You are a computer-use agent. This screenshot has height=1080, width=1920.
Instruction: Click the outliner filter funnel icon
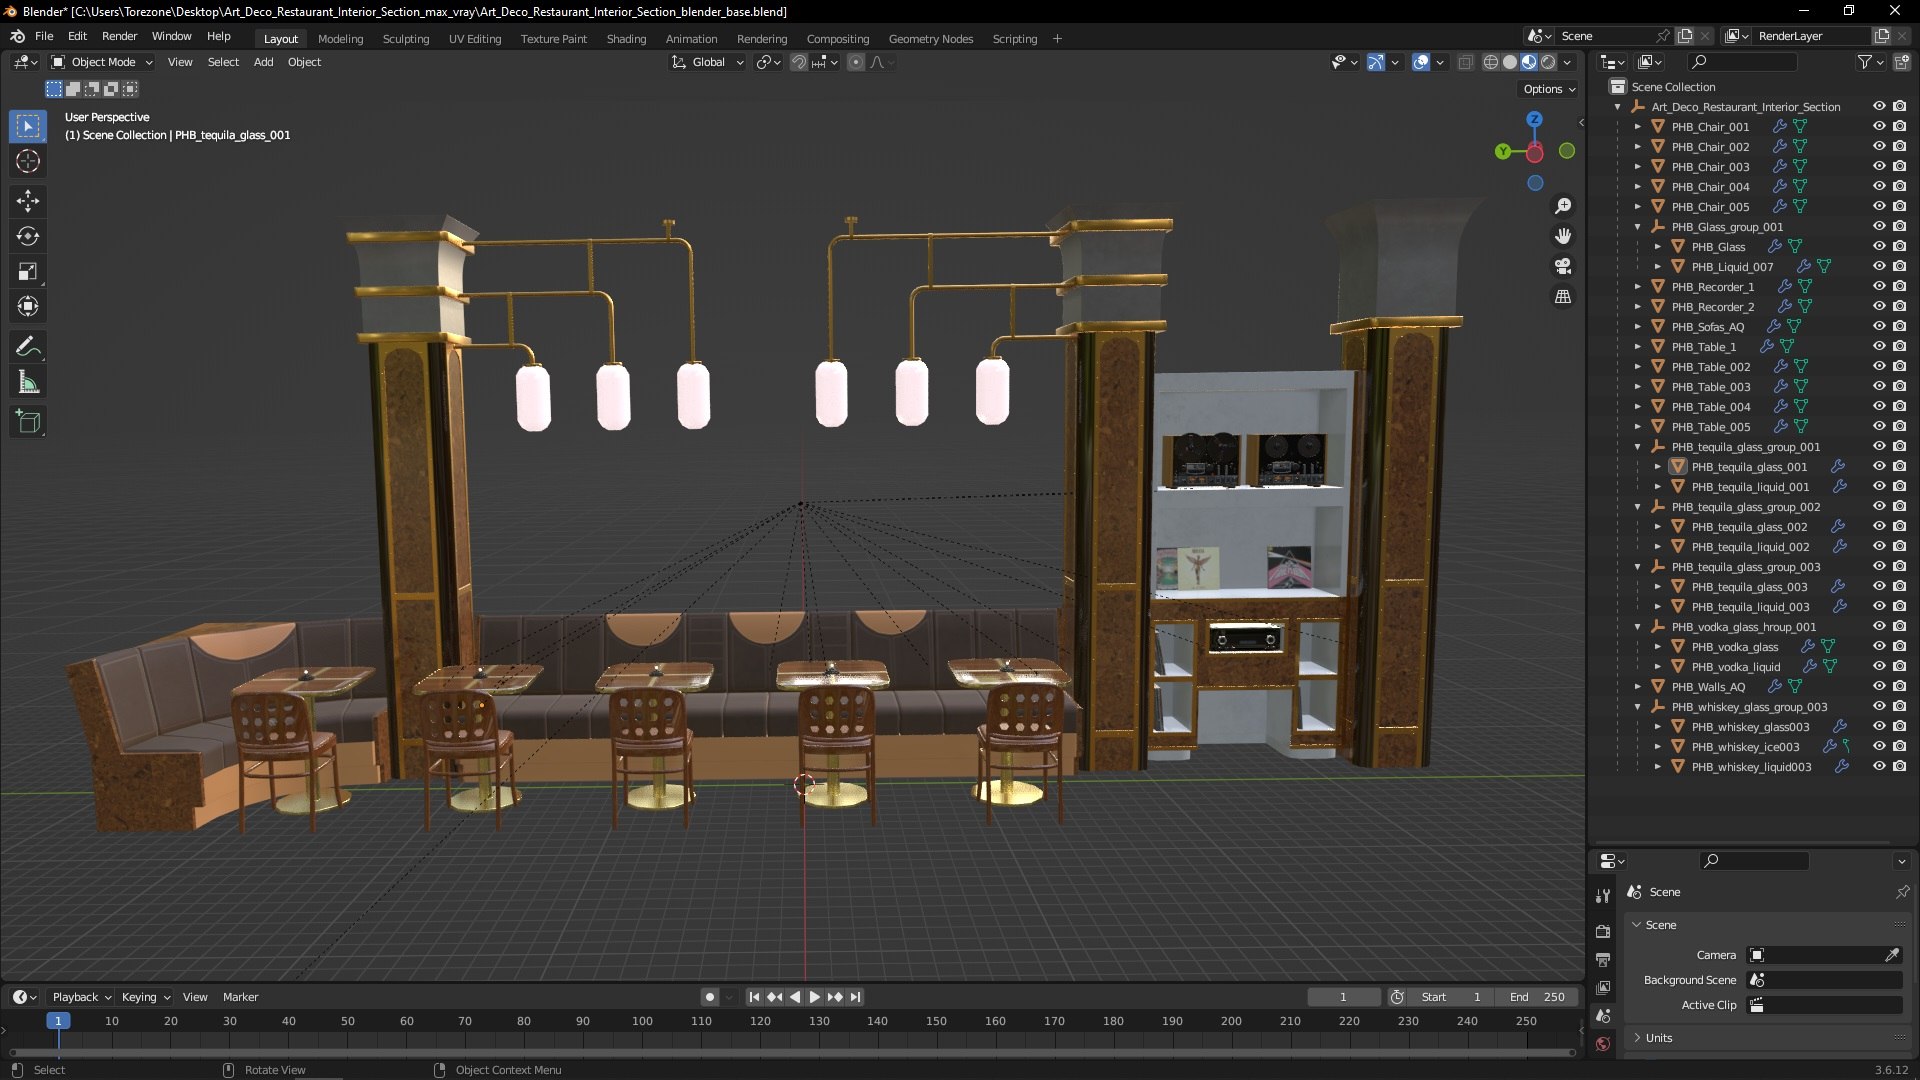click(x=1865, y=62)
